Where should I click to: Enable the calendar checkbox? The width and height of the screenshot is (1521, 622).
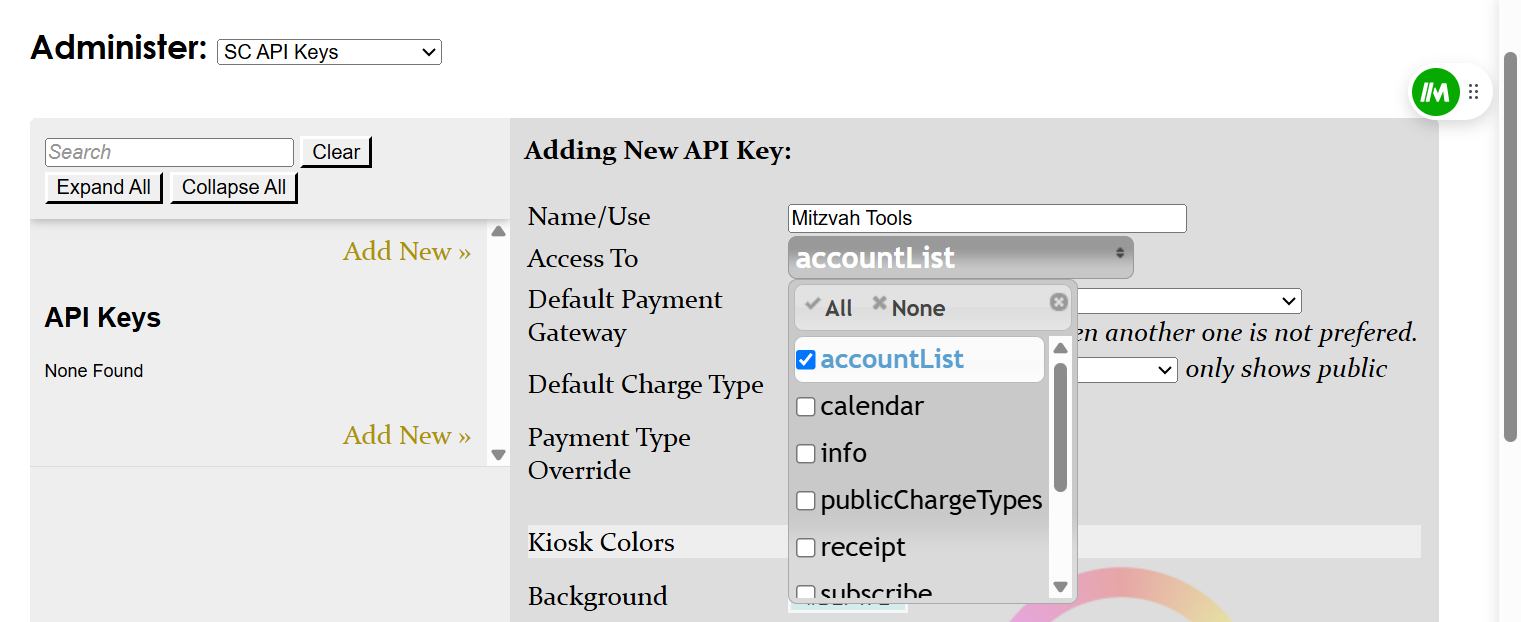click(806, 407)
